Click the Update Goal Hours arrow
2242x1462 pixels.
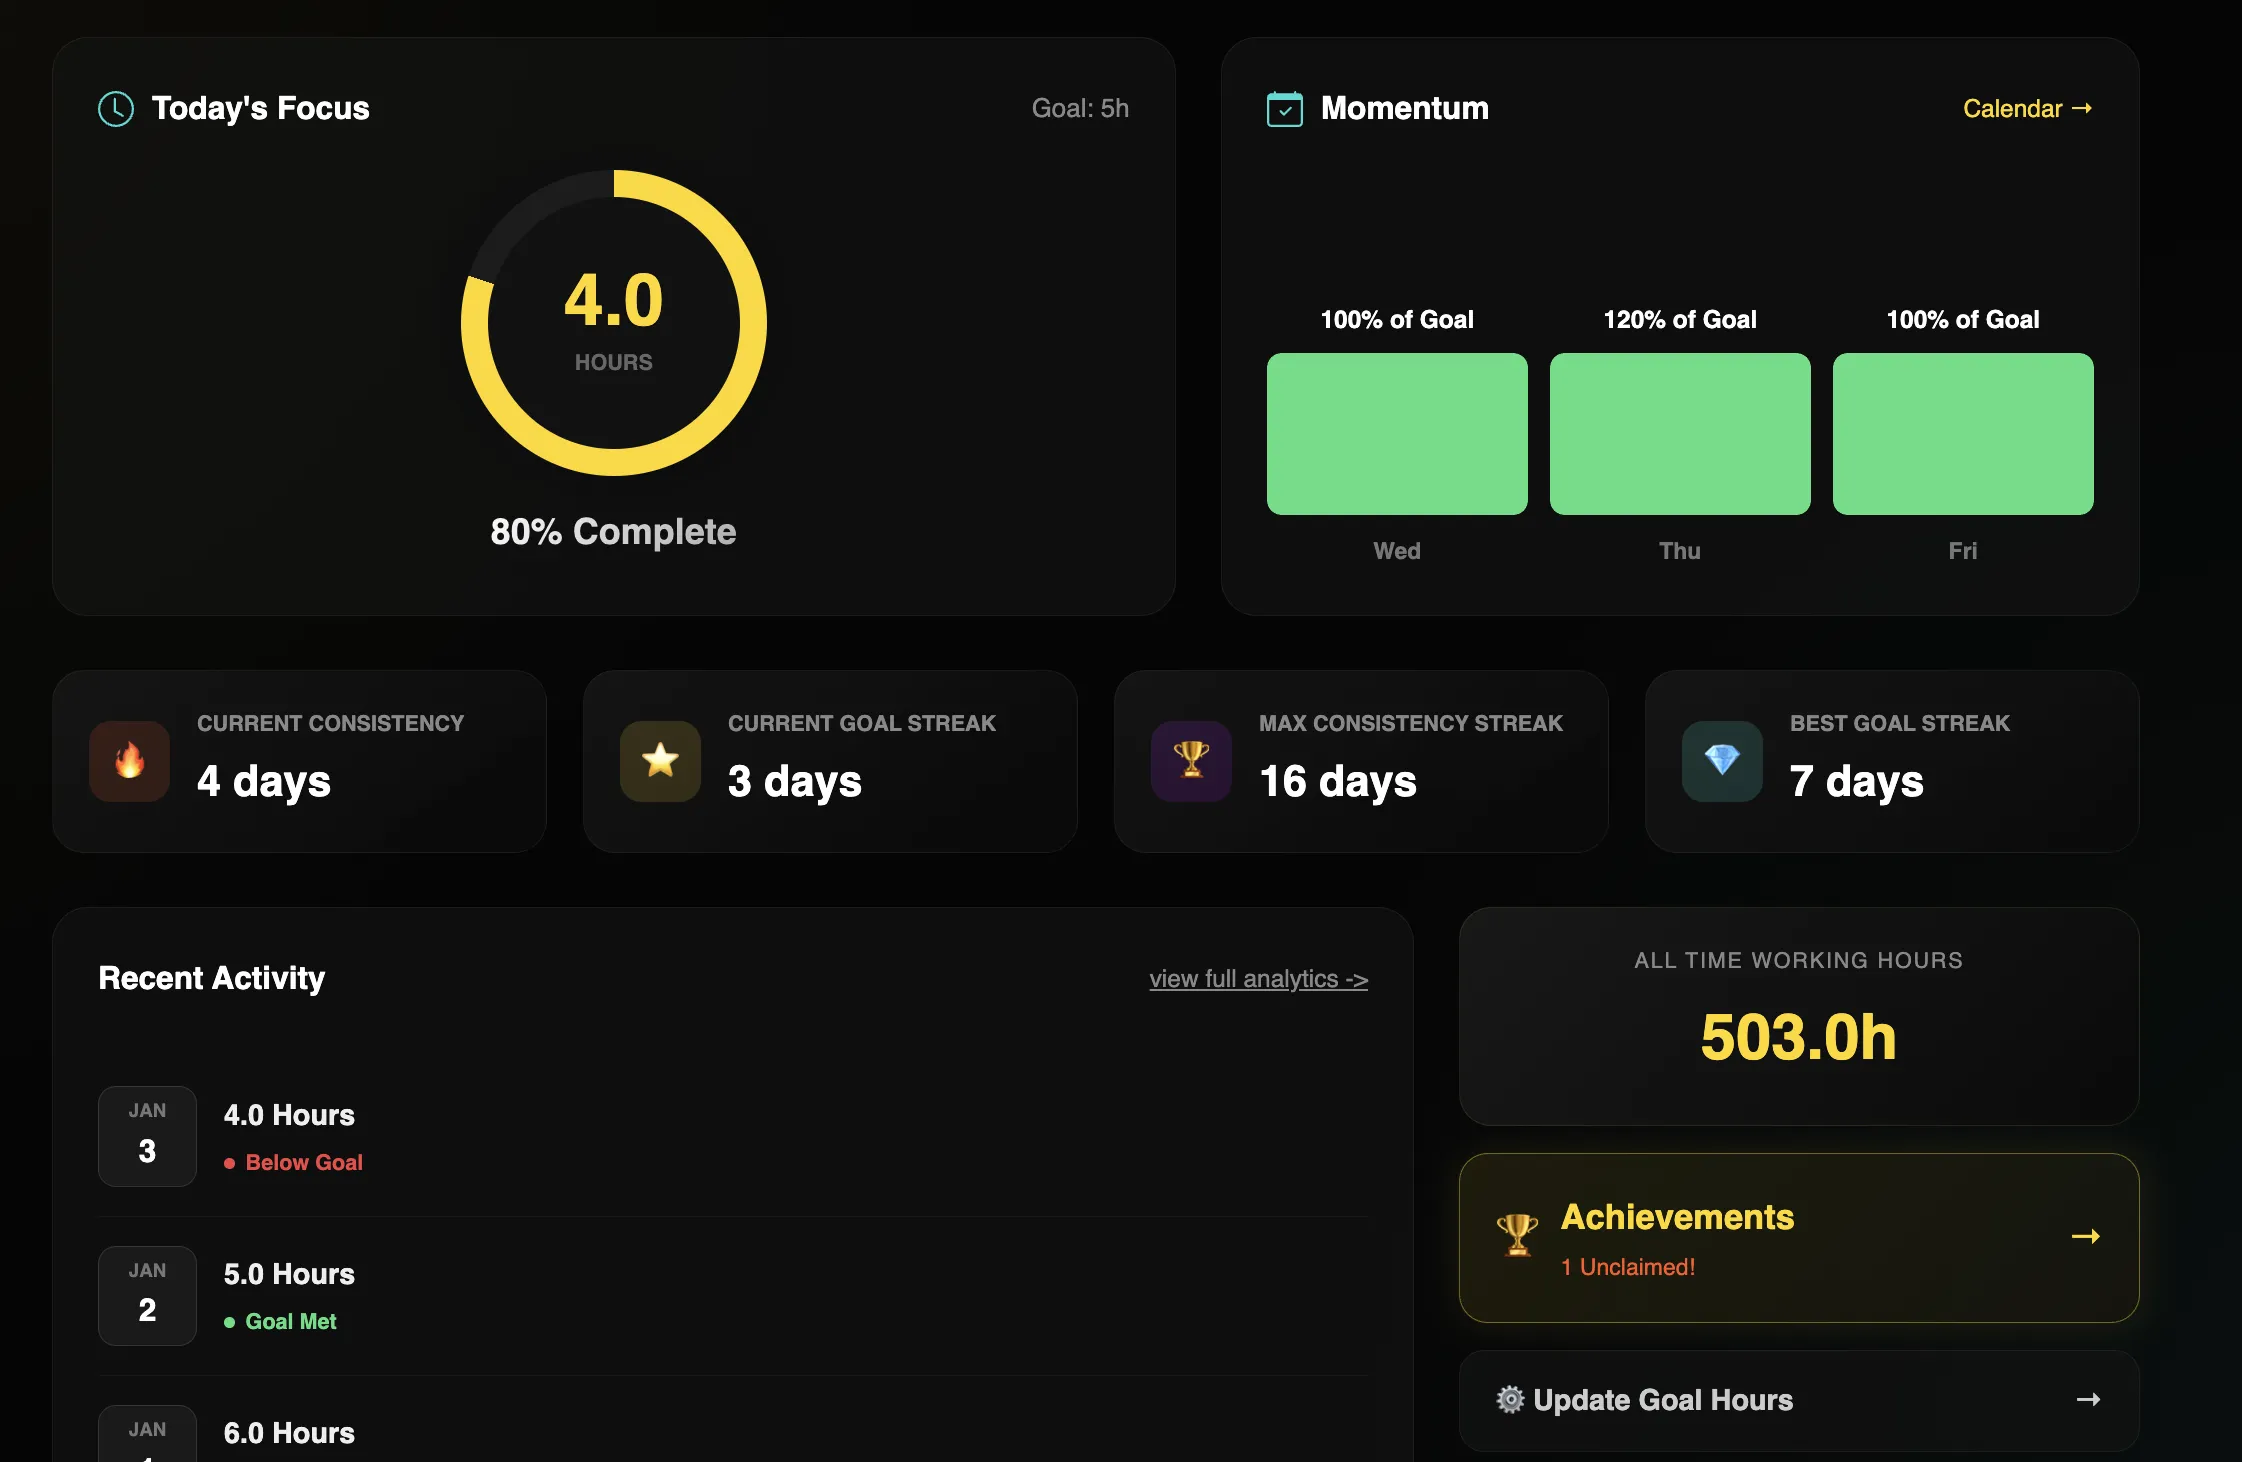[x=2088, y=1400]
